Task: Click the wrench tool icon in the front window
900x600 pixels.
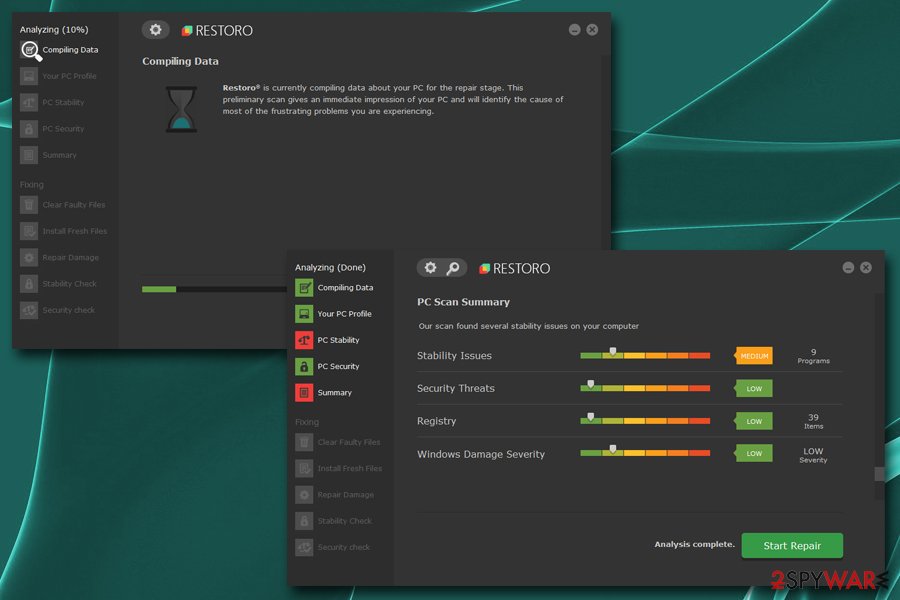Action: click(x=453, y=268)
